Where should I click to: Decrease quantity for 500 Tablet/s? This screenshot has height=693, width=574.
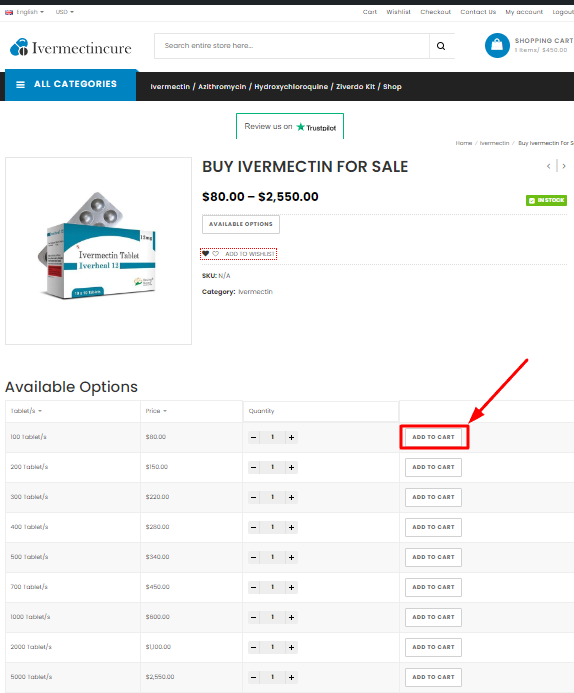coord(254,558)
